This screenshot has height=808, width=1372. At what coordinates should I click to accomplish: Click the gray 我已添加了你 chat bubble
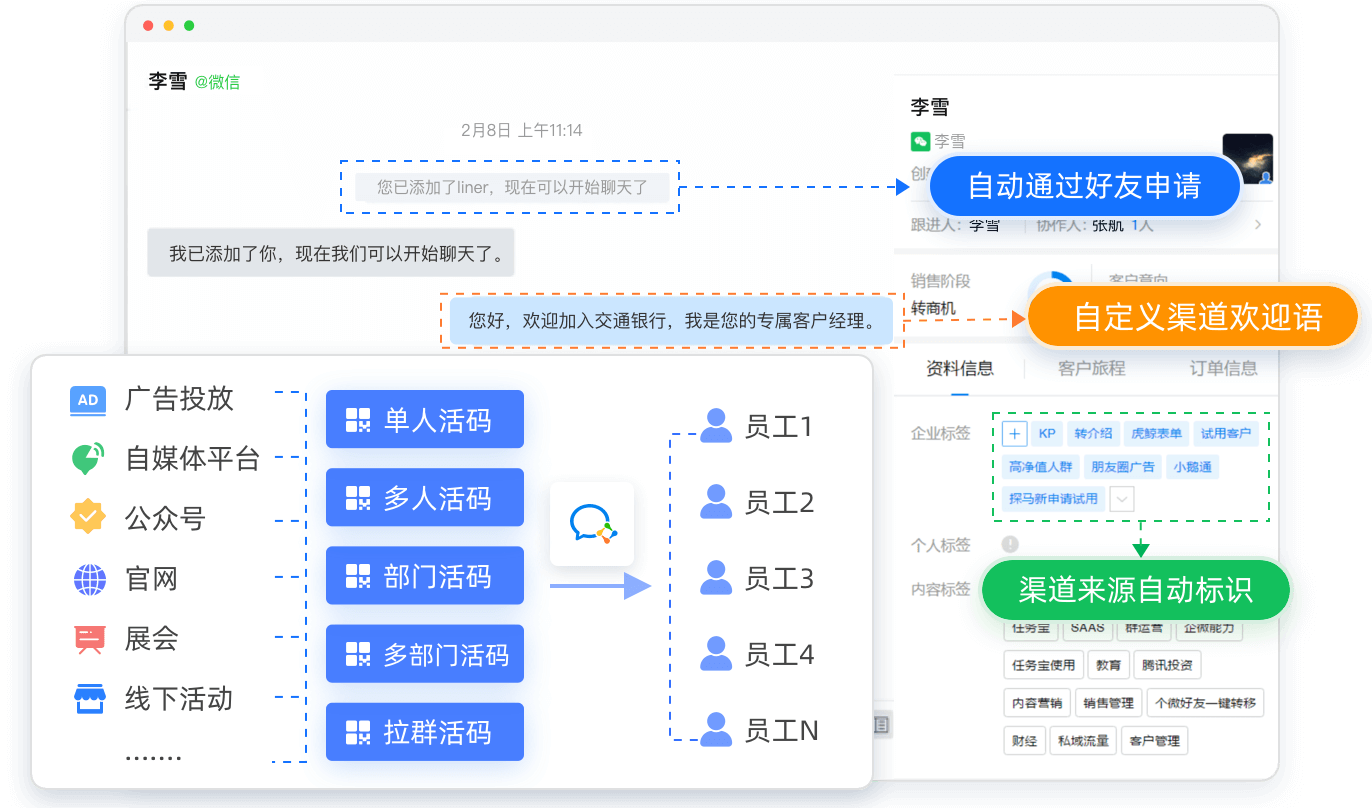click(331, 252)
